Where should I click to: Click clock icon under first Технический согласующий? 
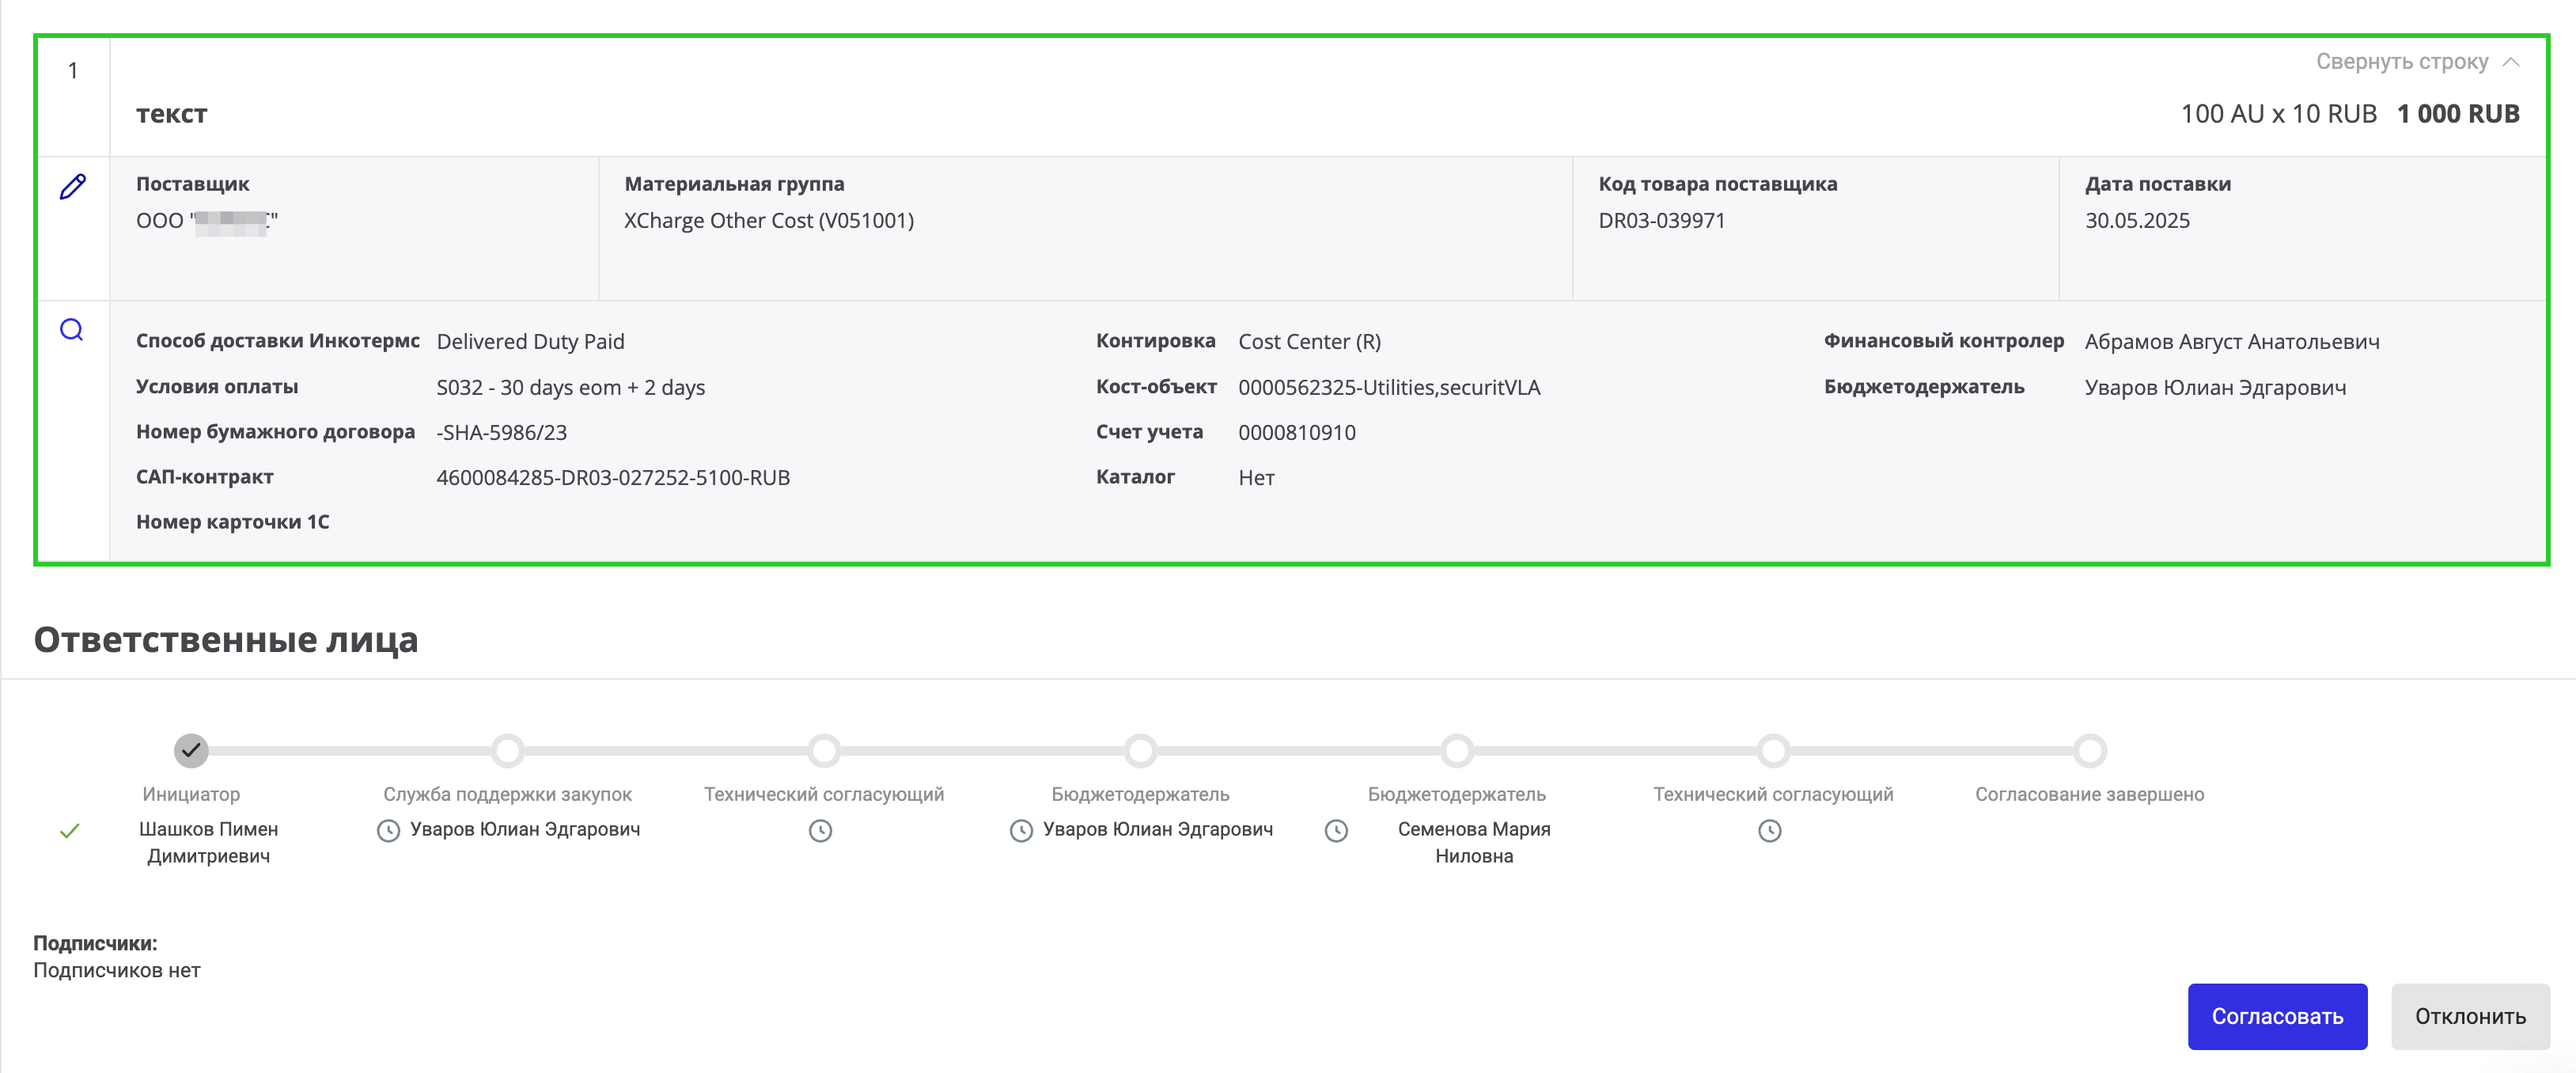pyautogui.click(x=820, y=831)
